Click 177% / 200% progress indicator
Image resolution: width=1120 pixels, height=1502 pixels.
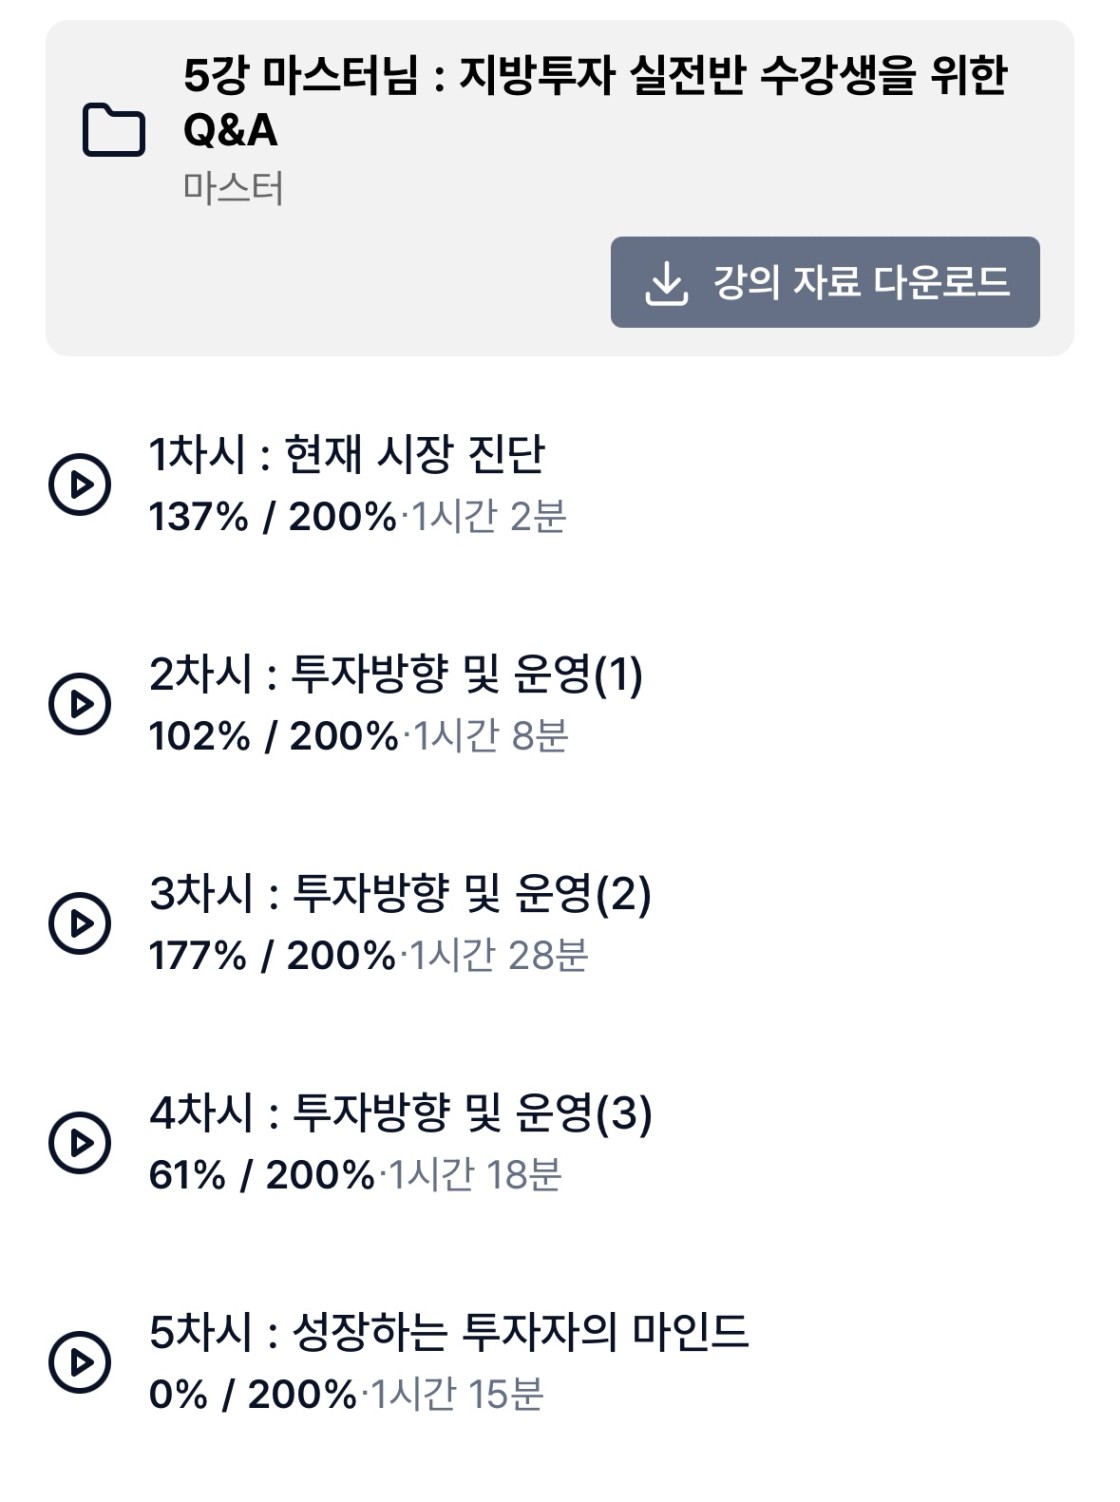[x=272, y=956]
